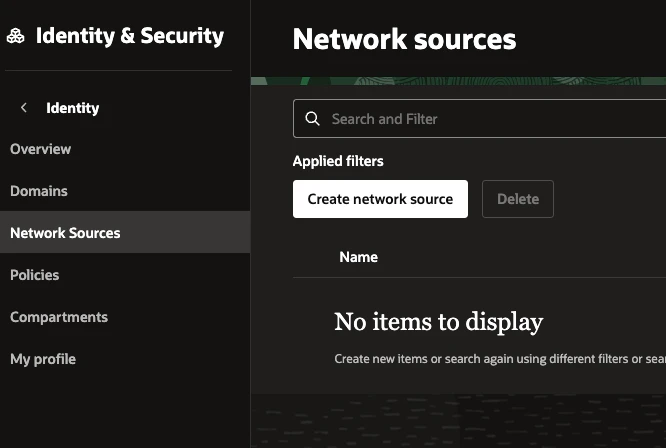Screen dimensions: 666x448
Task: Open the Overview sidebar item
Action: [x=40, y=149]
